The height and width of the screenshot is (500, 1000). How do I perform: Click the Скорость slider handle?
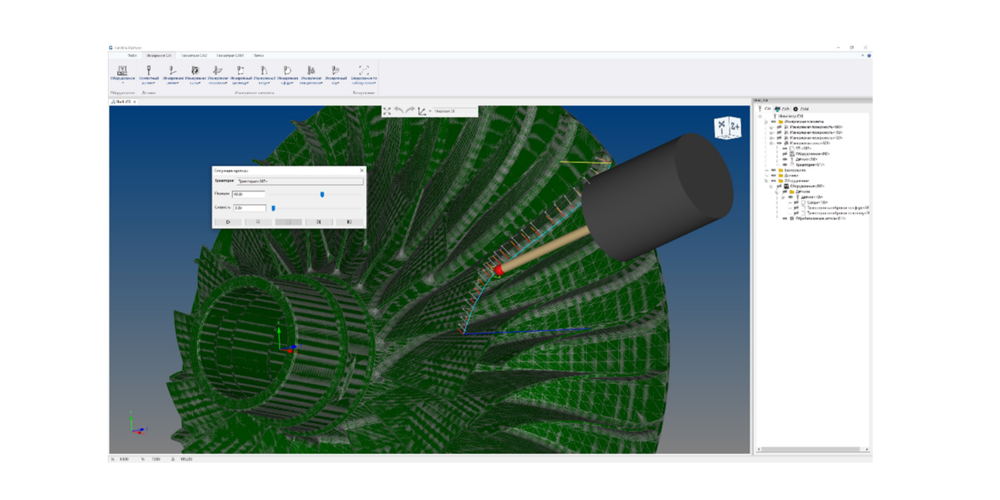tap(274, 208)
